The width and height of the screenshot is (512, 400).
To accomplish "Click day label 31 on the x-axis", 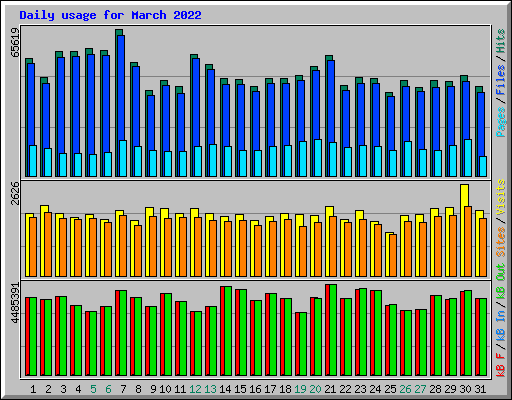I will 480,389.
